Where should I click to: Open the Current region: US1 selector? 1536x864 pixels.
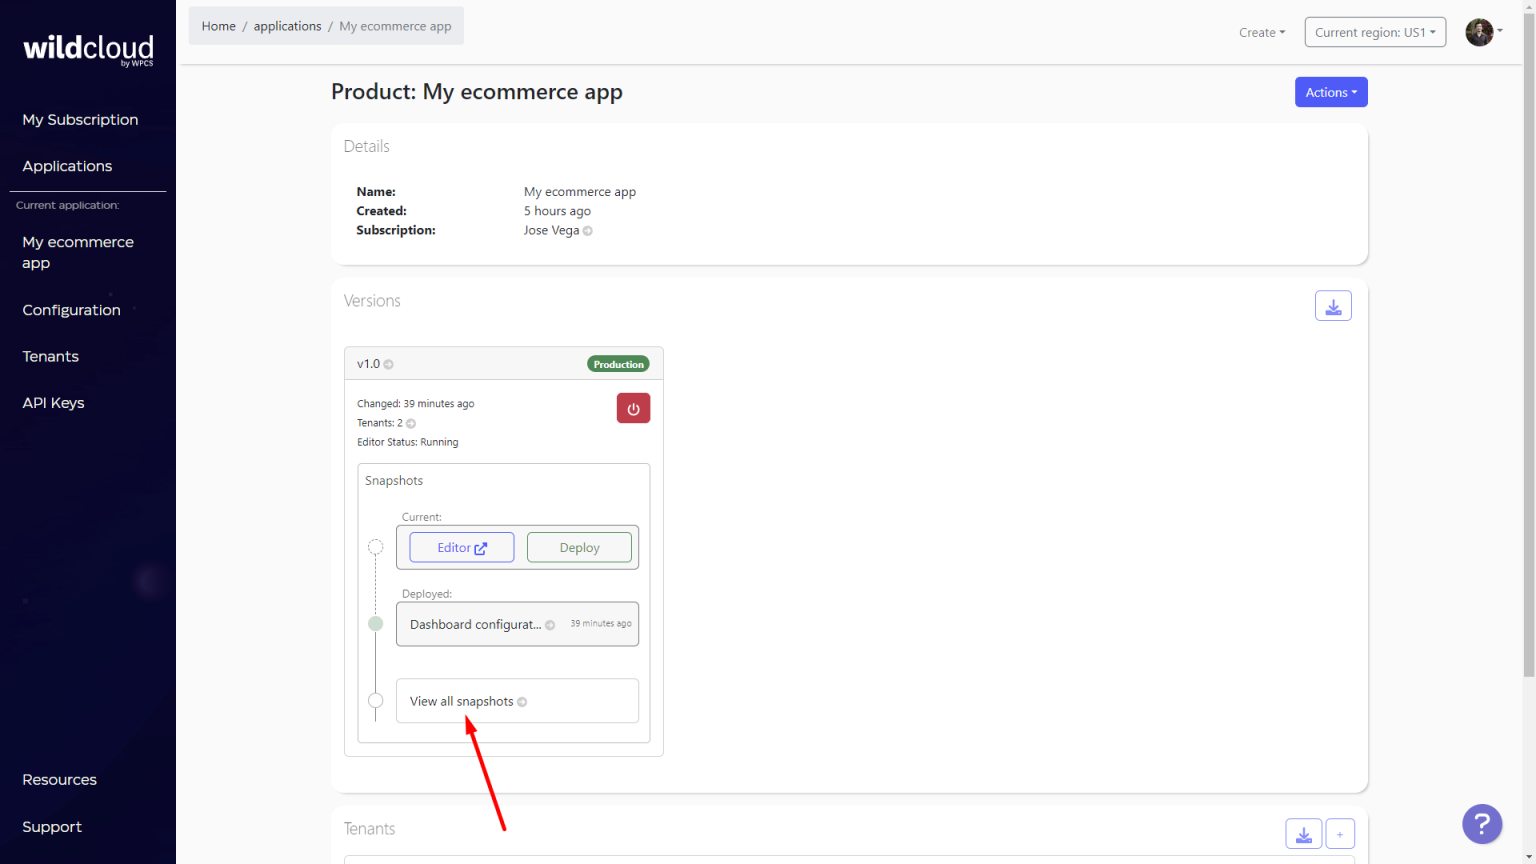[x=1375, y=31]
